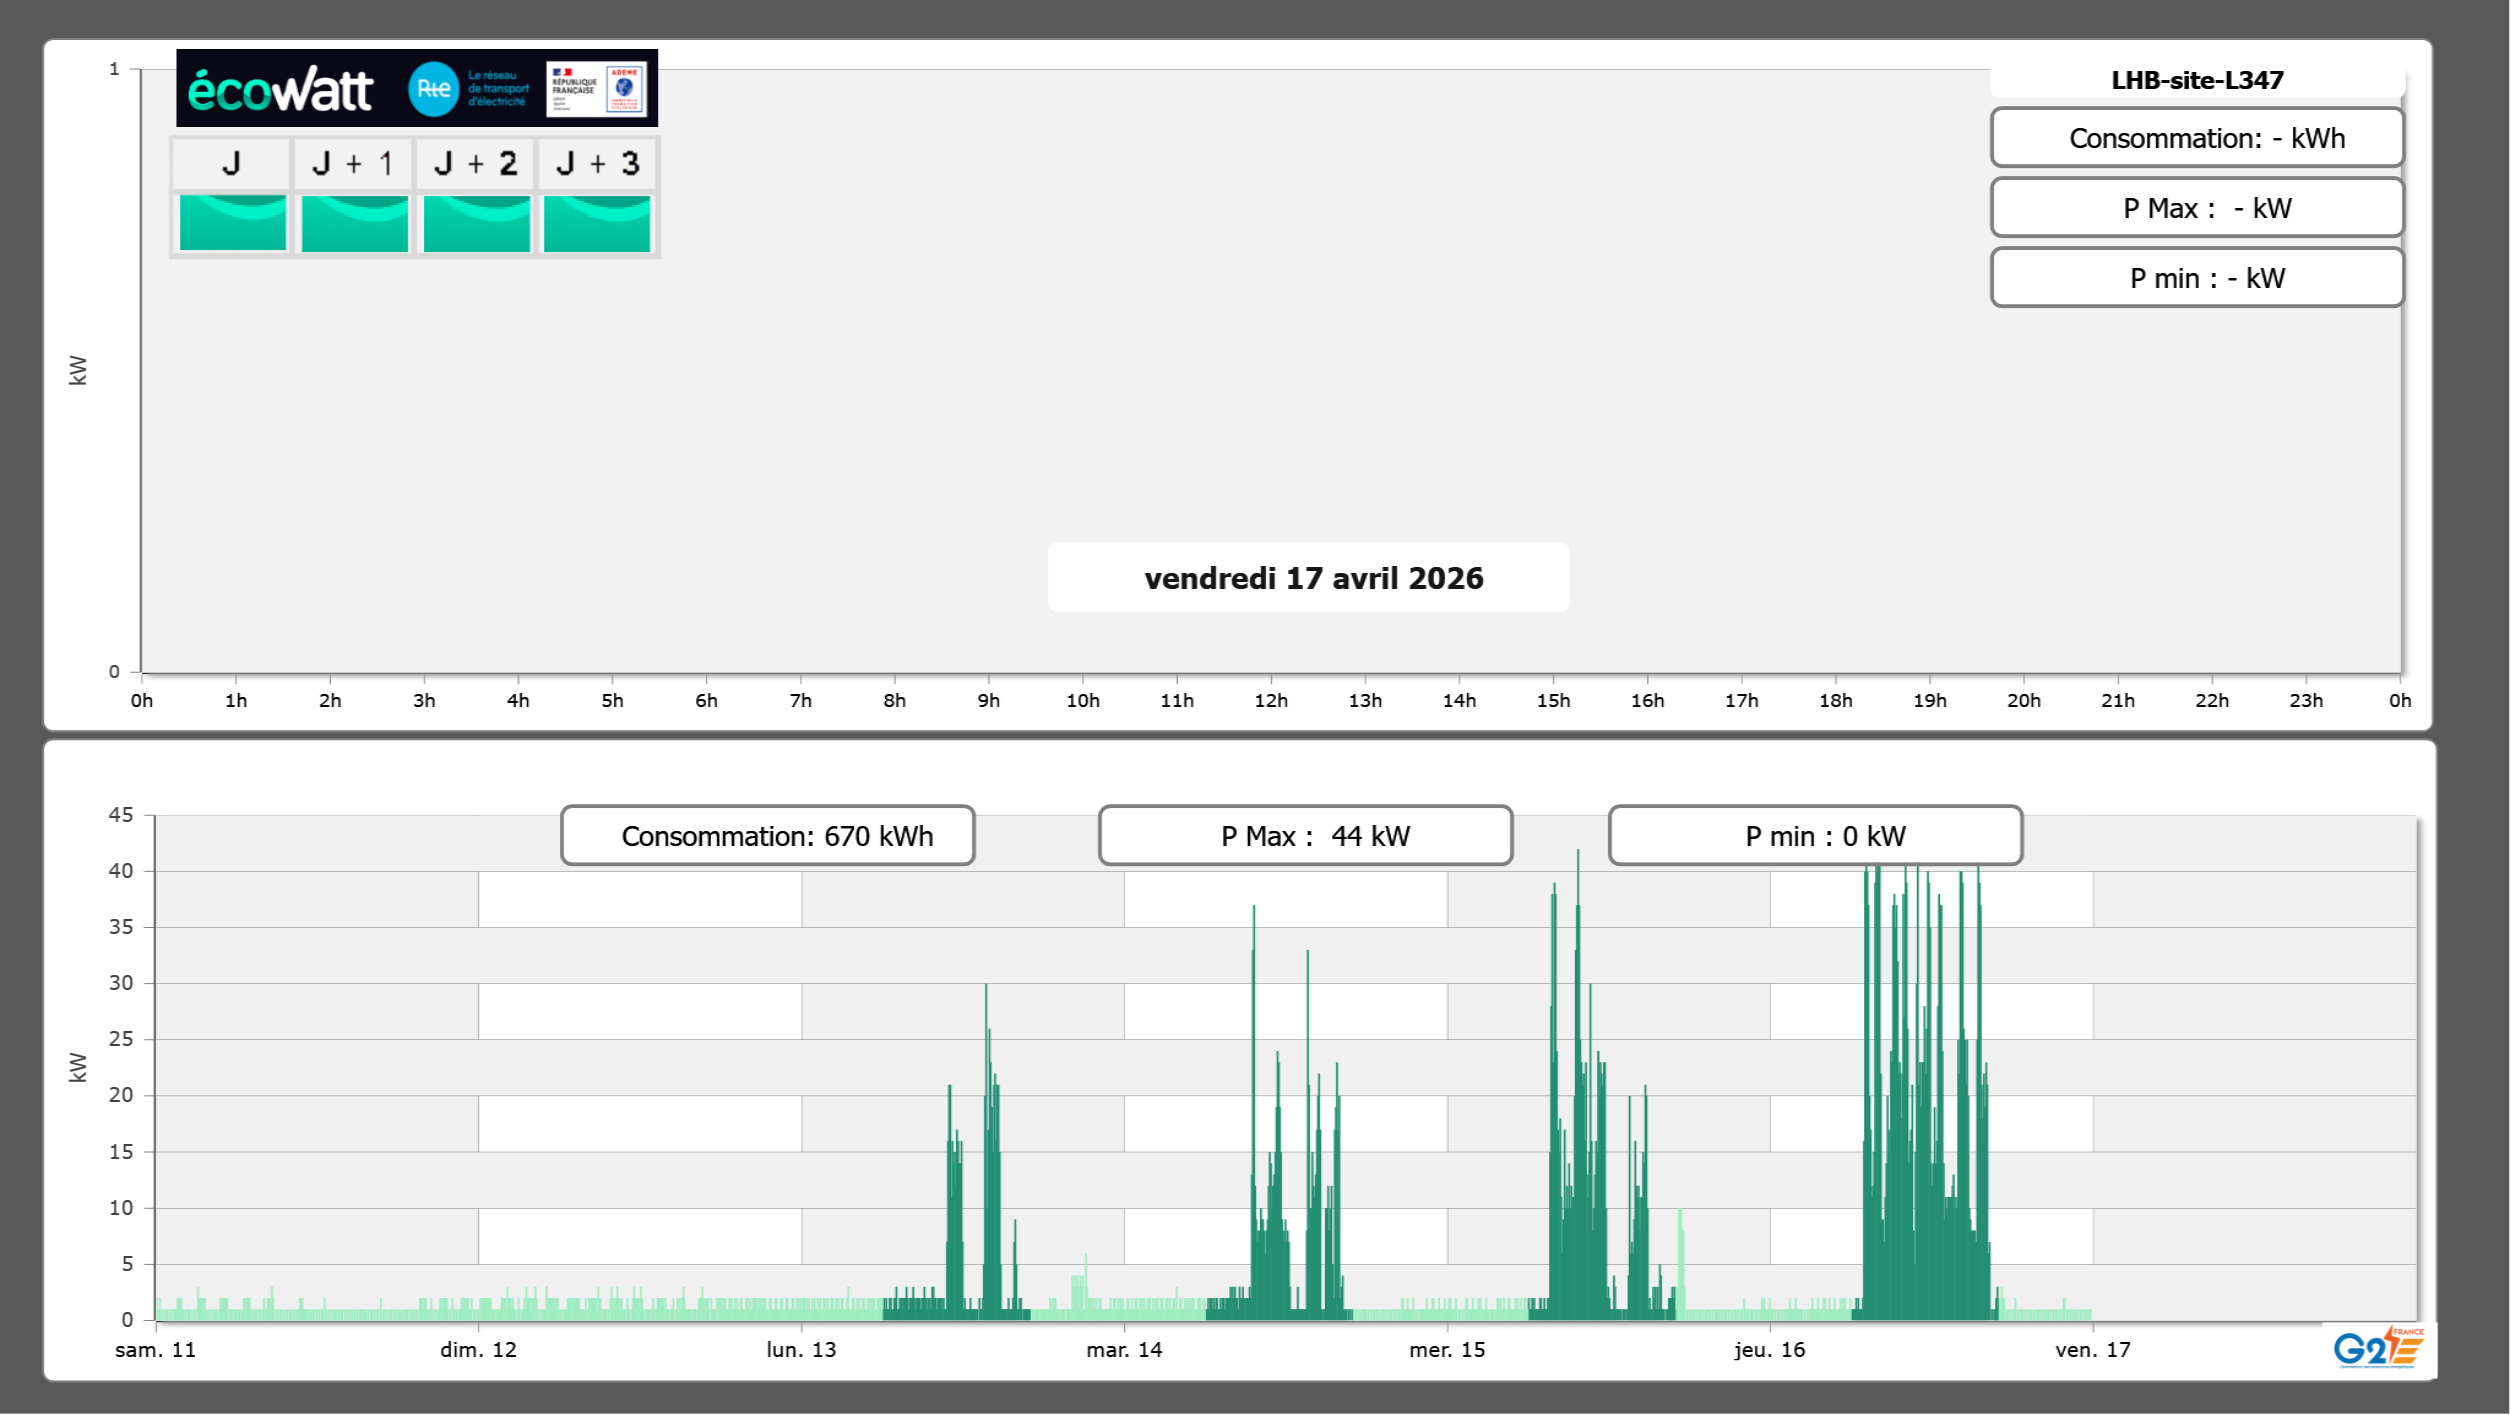Click the top P Max : - kW box
Image resolution: width=2511 pixels, height=1415 pixels.
(x=2196, y=208)
